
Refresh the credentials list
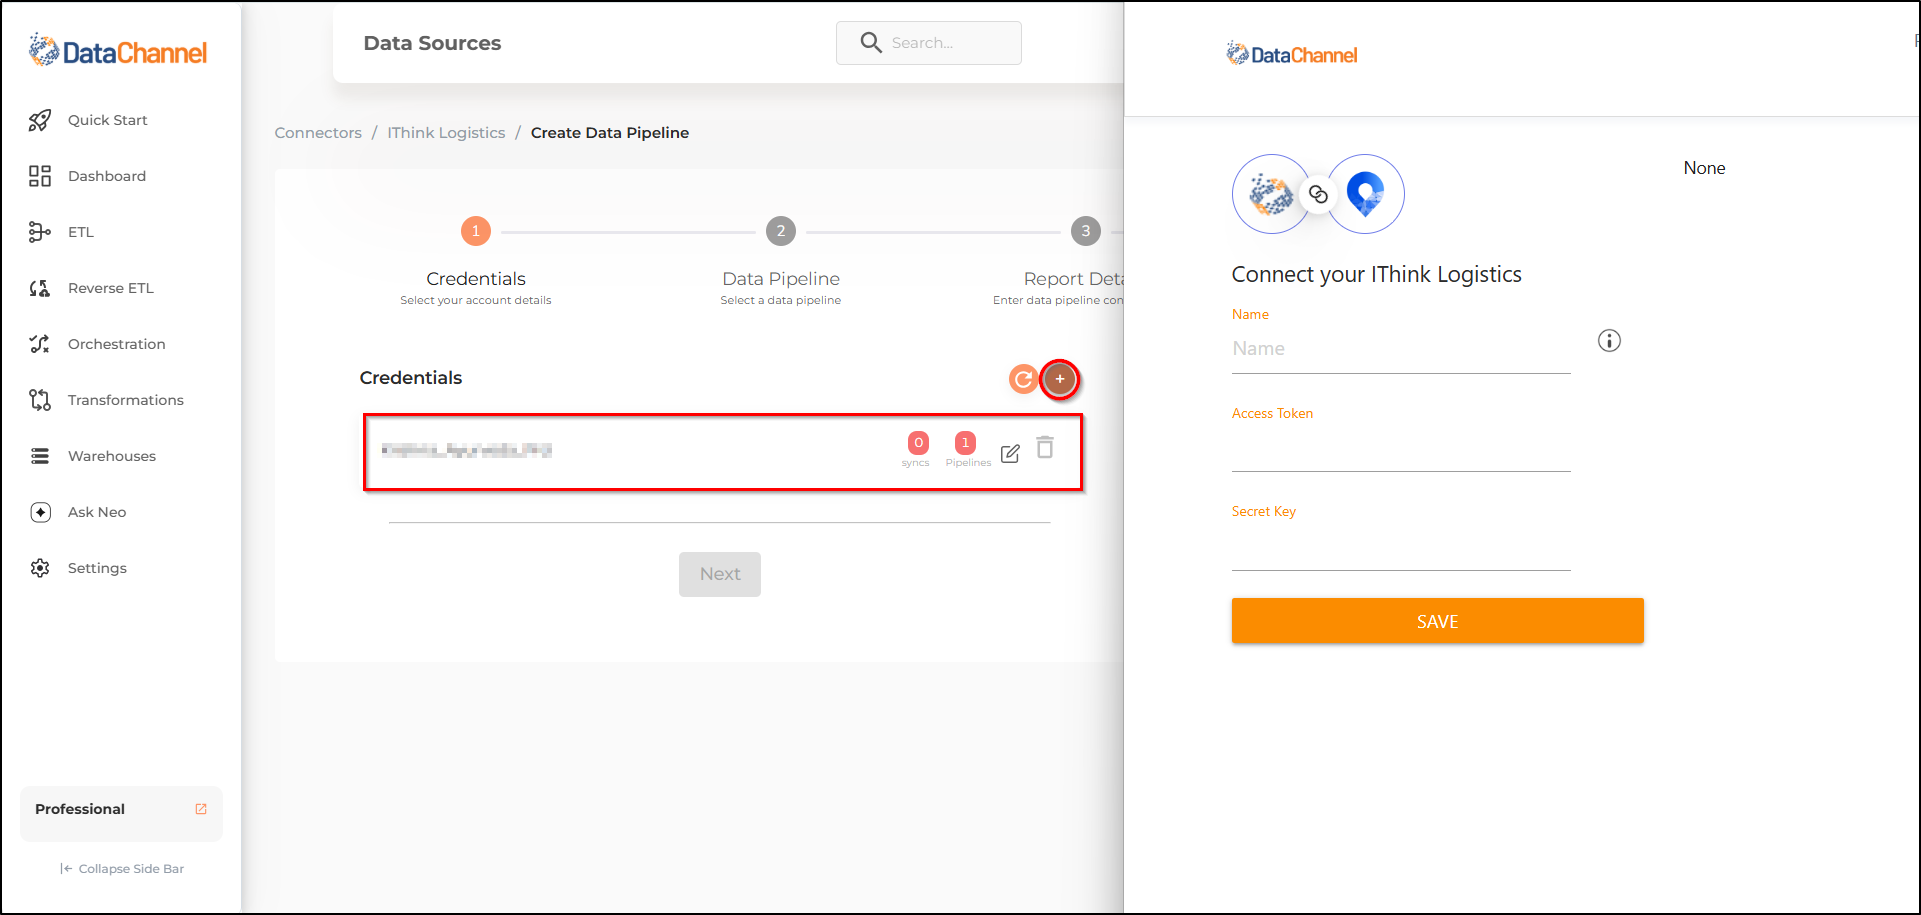[x=1023, y=379]
